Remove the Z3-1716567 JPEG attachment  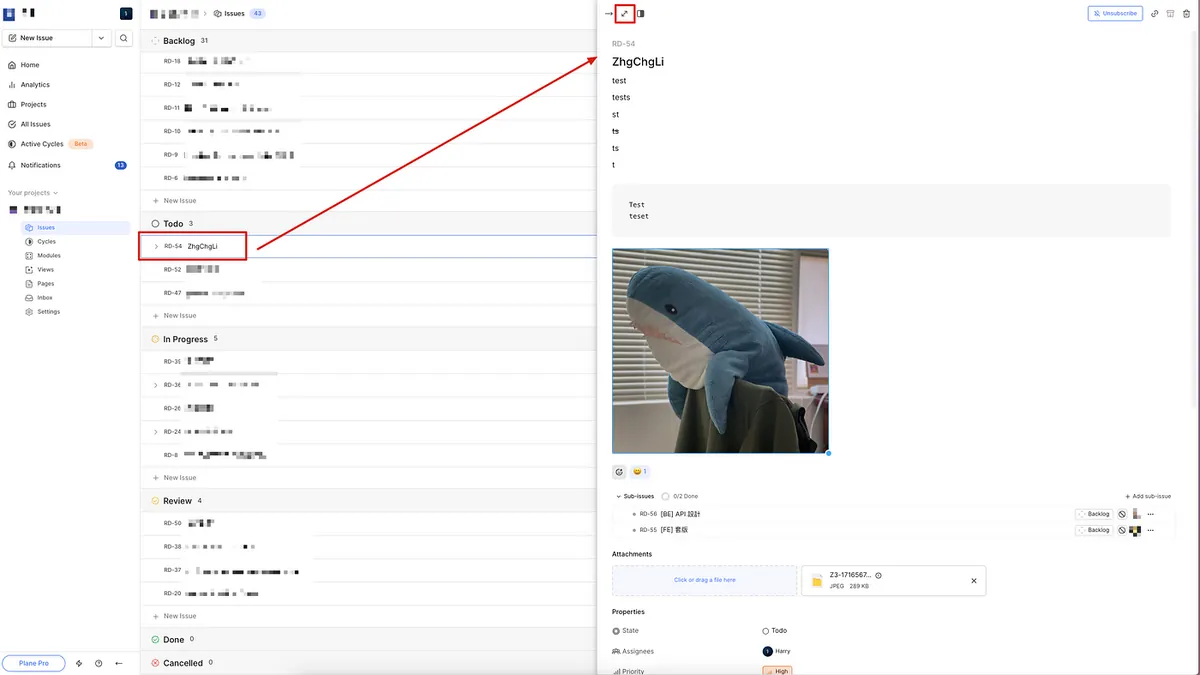(974, 581)
